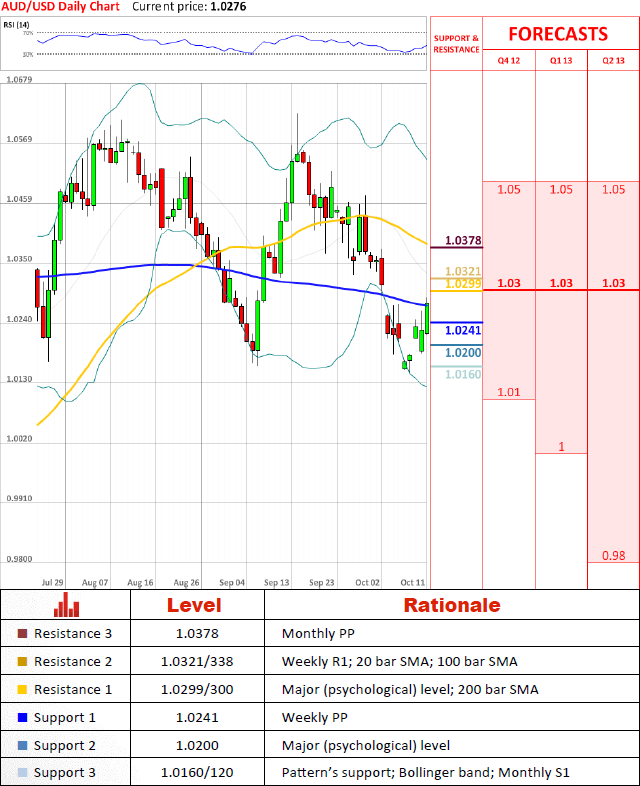This screenshot has width=640, height=786.
Task: Switch to the Q1 13 forecast column
Action: click(561, 61)
